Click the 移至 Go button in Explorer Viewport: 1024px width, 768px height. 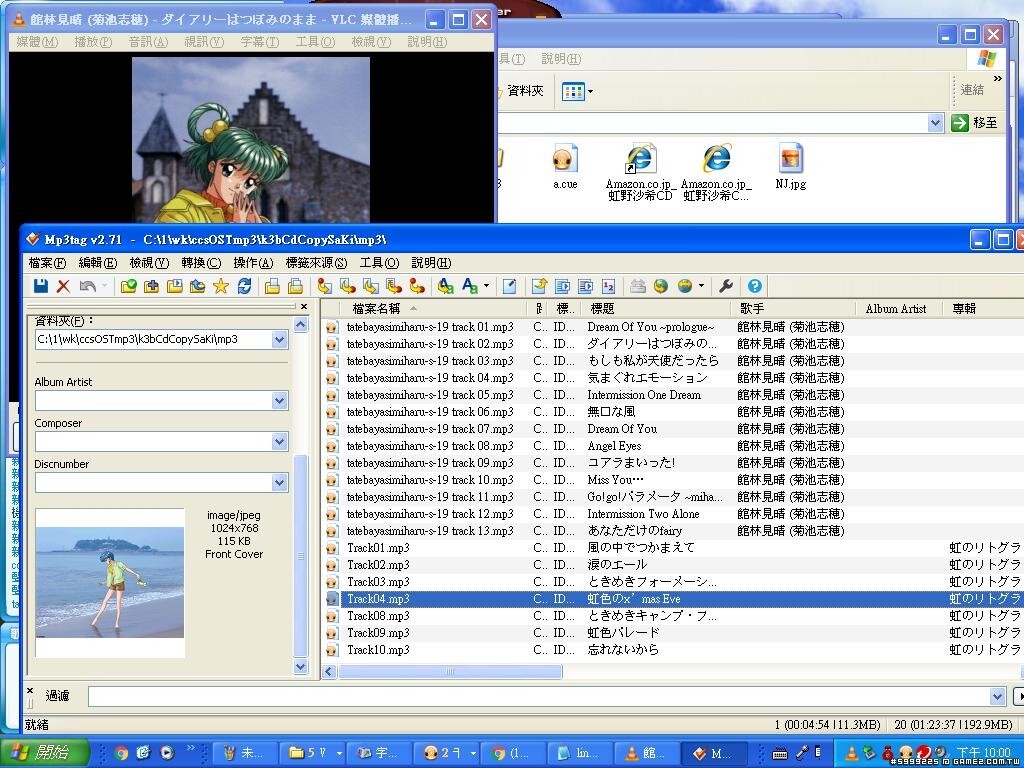975,122
